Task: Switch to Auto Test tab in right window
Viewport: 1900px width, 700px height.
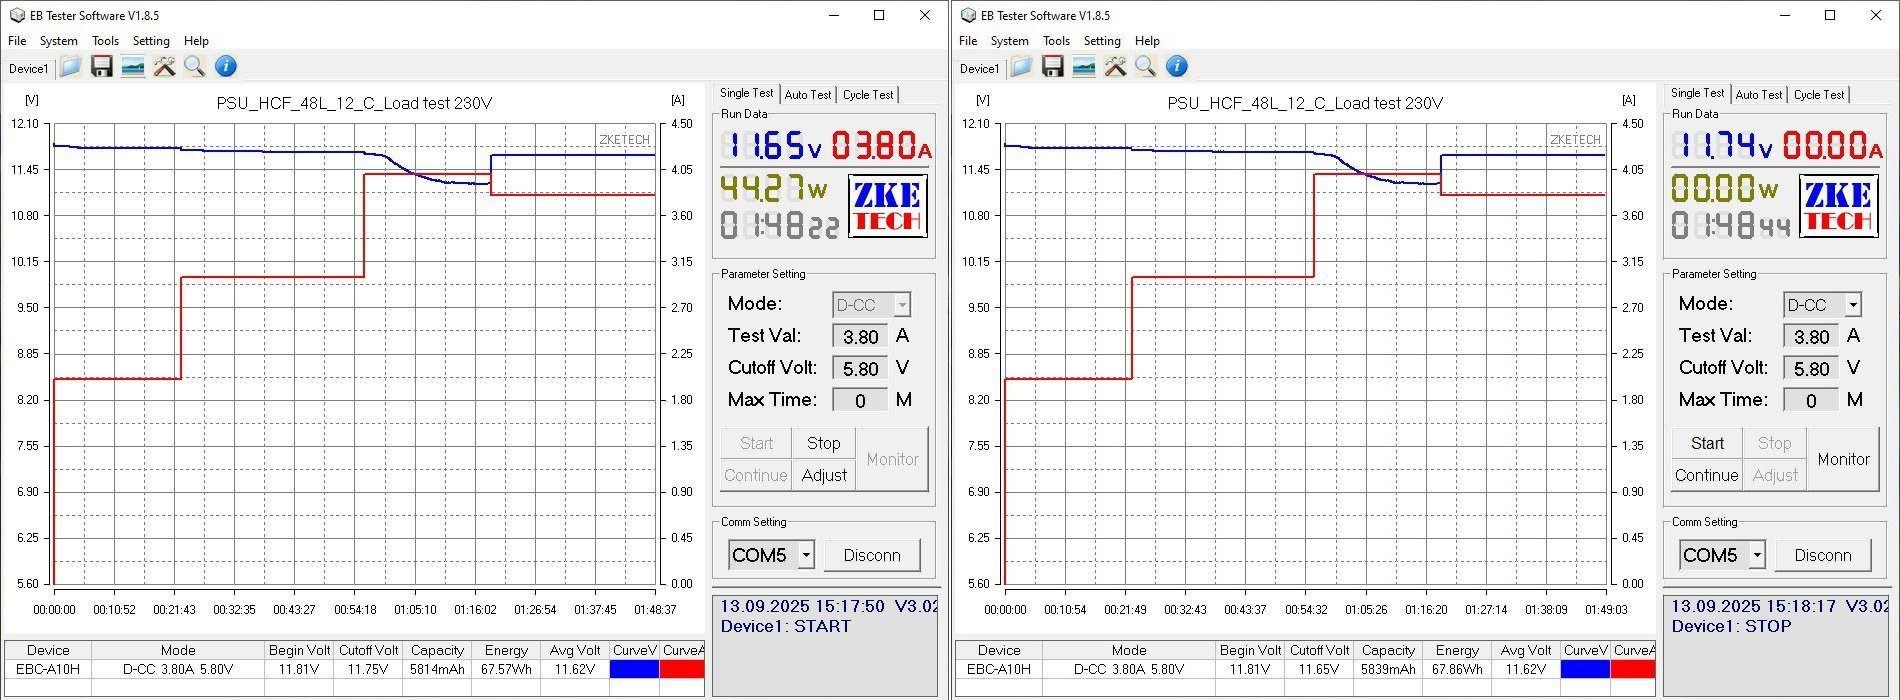Action: click(1758, 95)
